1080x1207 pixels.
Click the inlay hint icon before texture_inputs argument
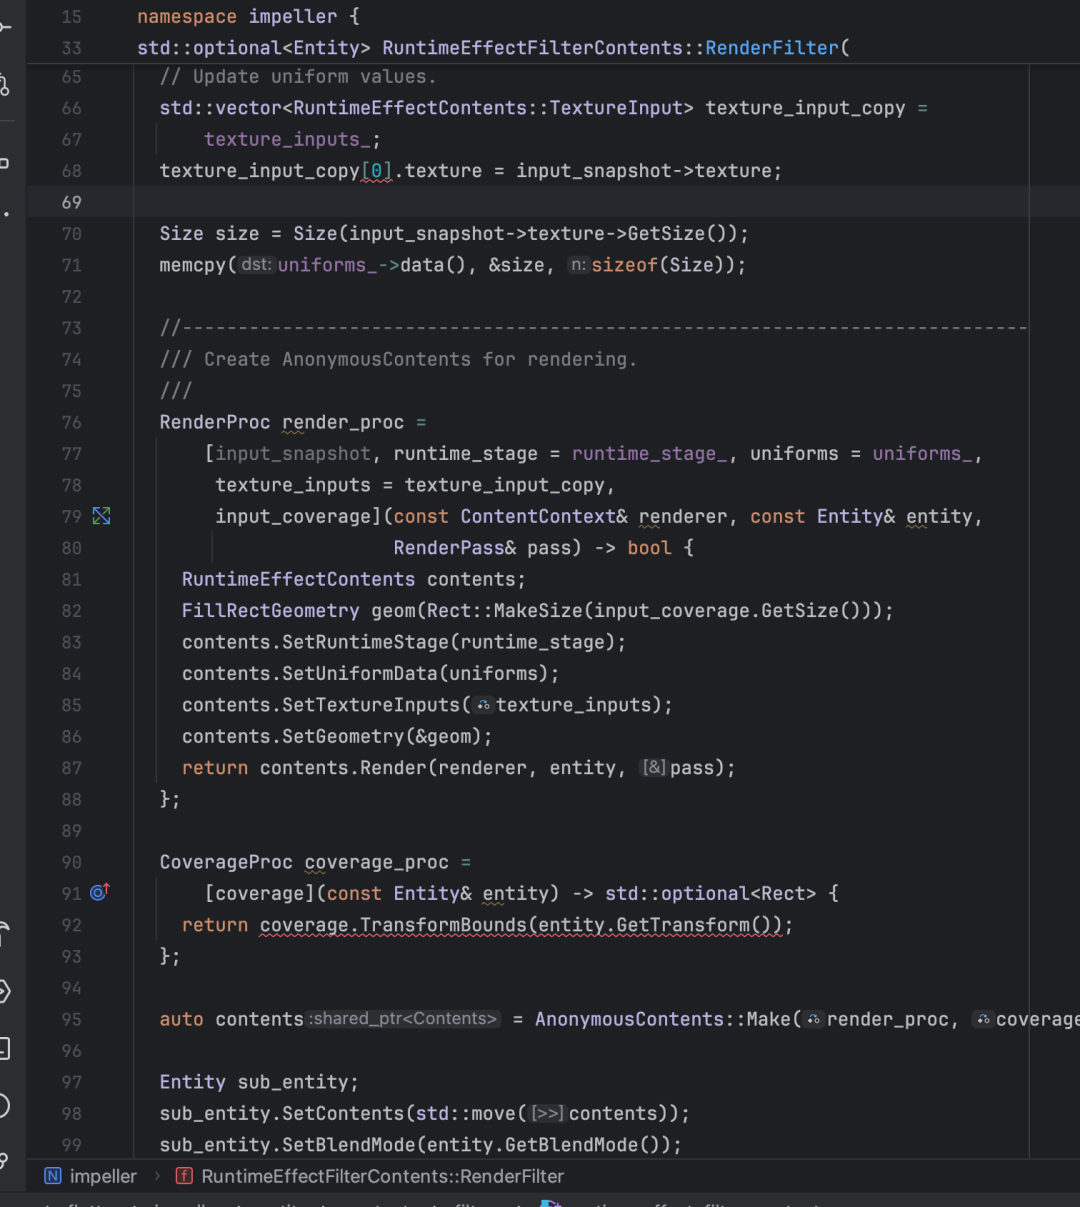click(484, 705)
